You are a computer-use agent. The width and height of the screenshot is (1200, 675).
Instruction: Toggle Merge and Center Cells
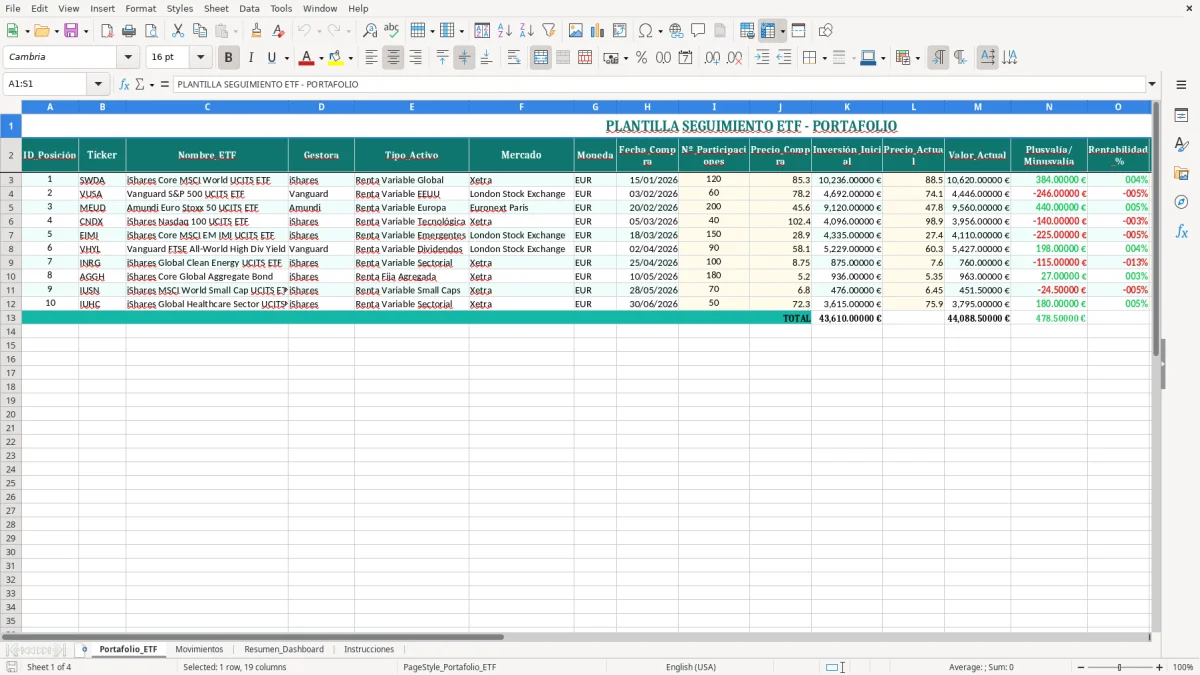pyautogui.click(x=541, y=58)
